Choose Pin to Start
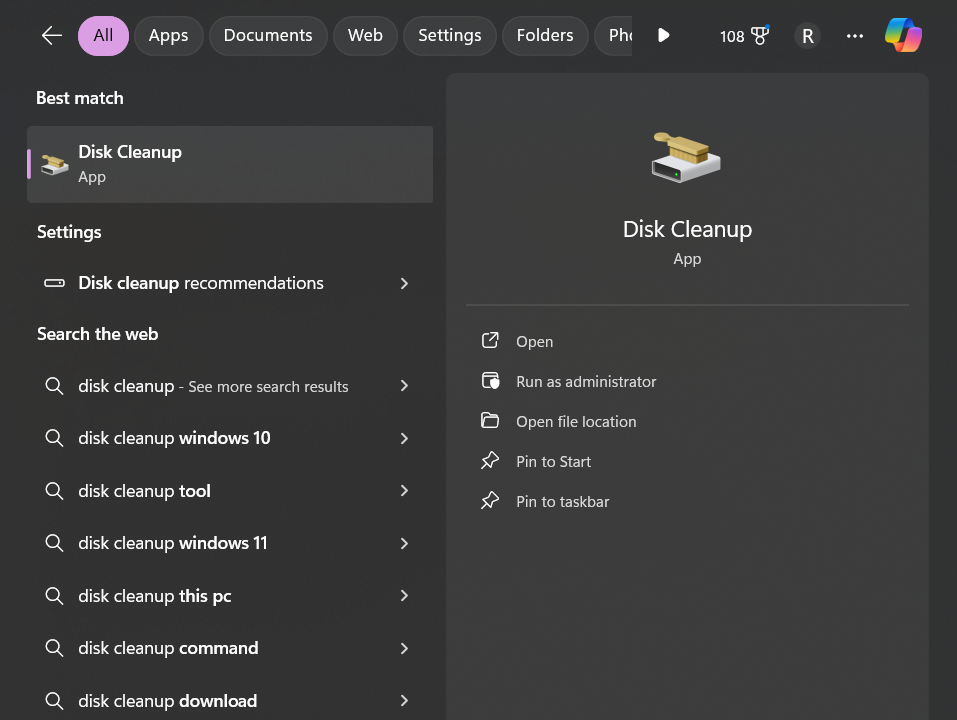This screenshot has width=957, height=720. [x=553, y=462]
